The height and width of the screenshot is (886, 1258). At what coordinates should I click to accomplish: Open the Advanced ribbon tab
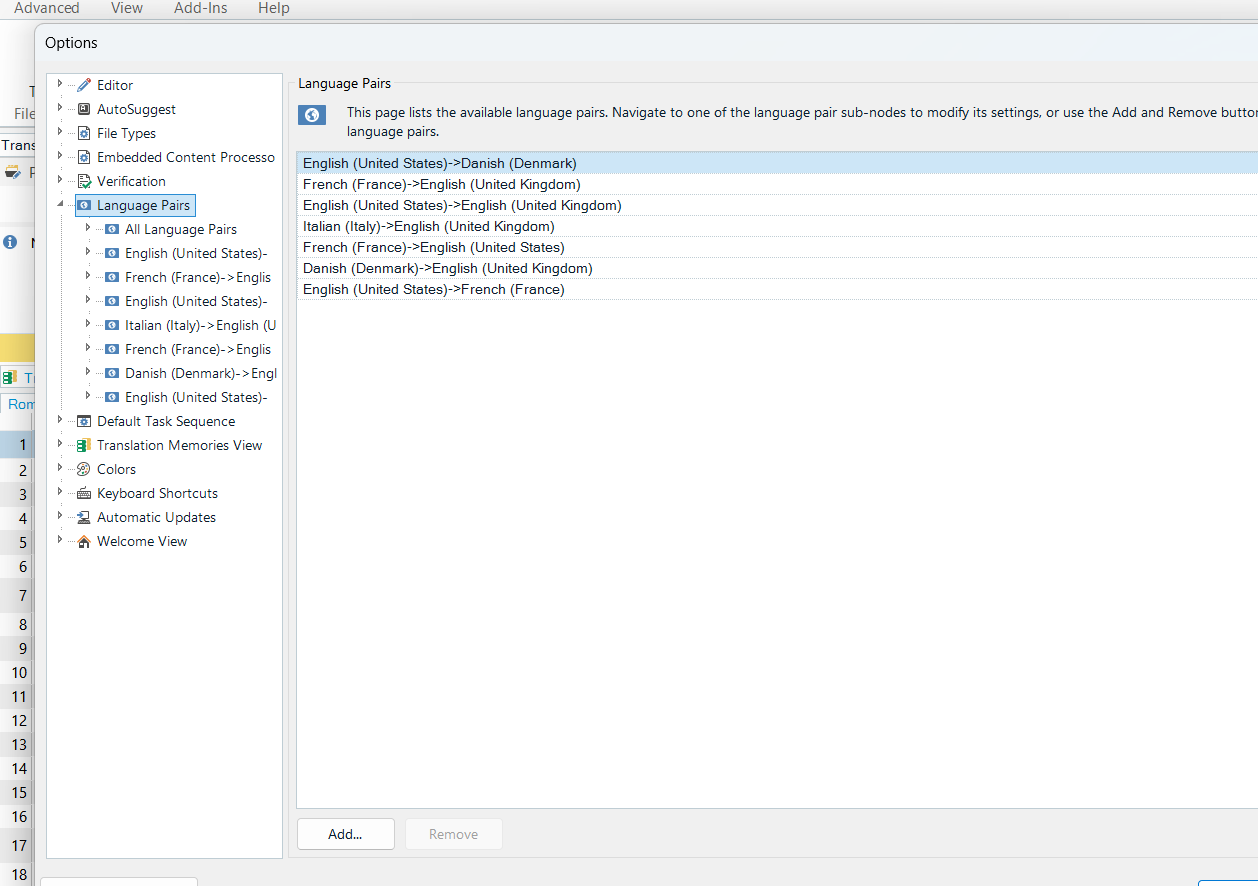pyautogui.click(x=46, y=8)
